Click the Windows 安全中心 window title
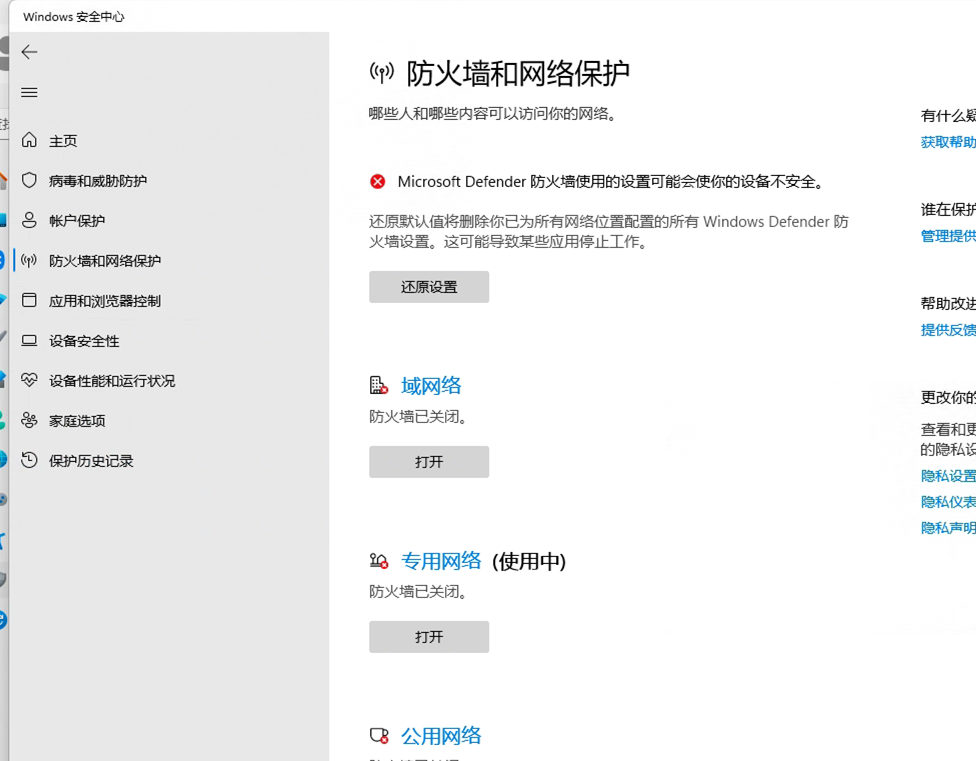 pos(73,17)
